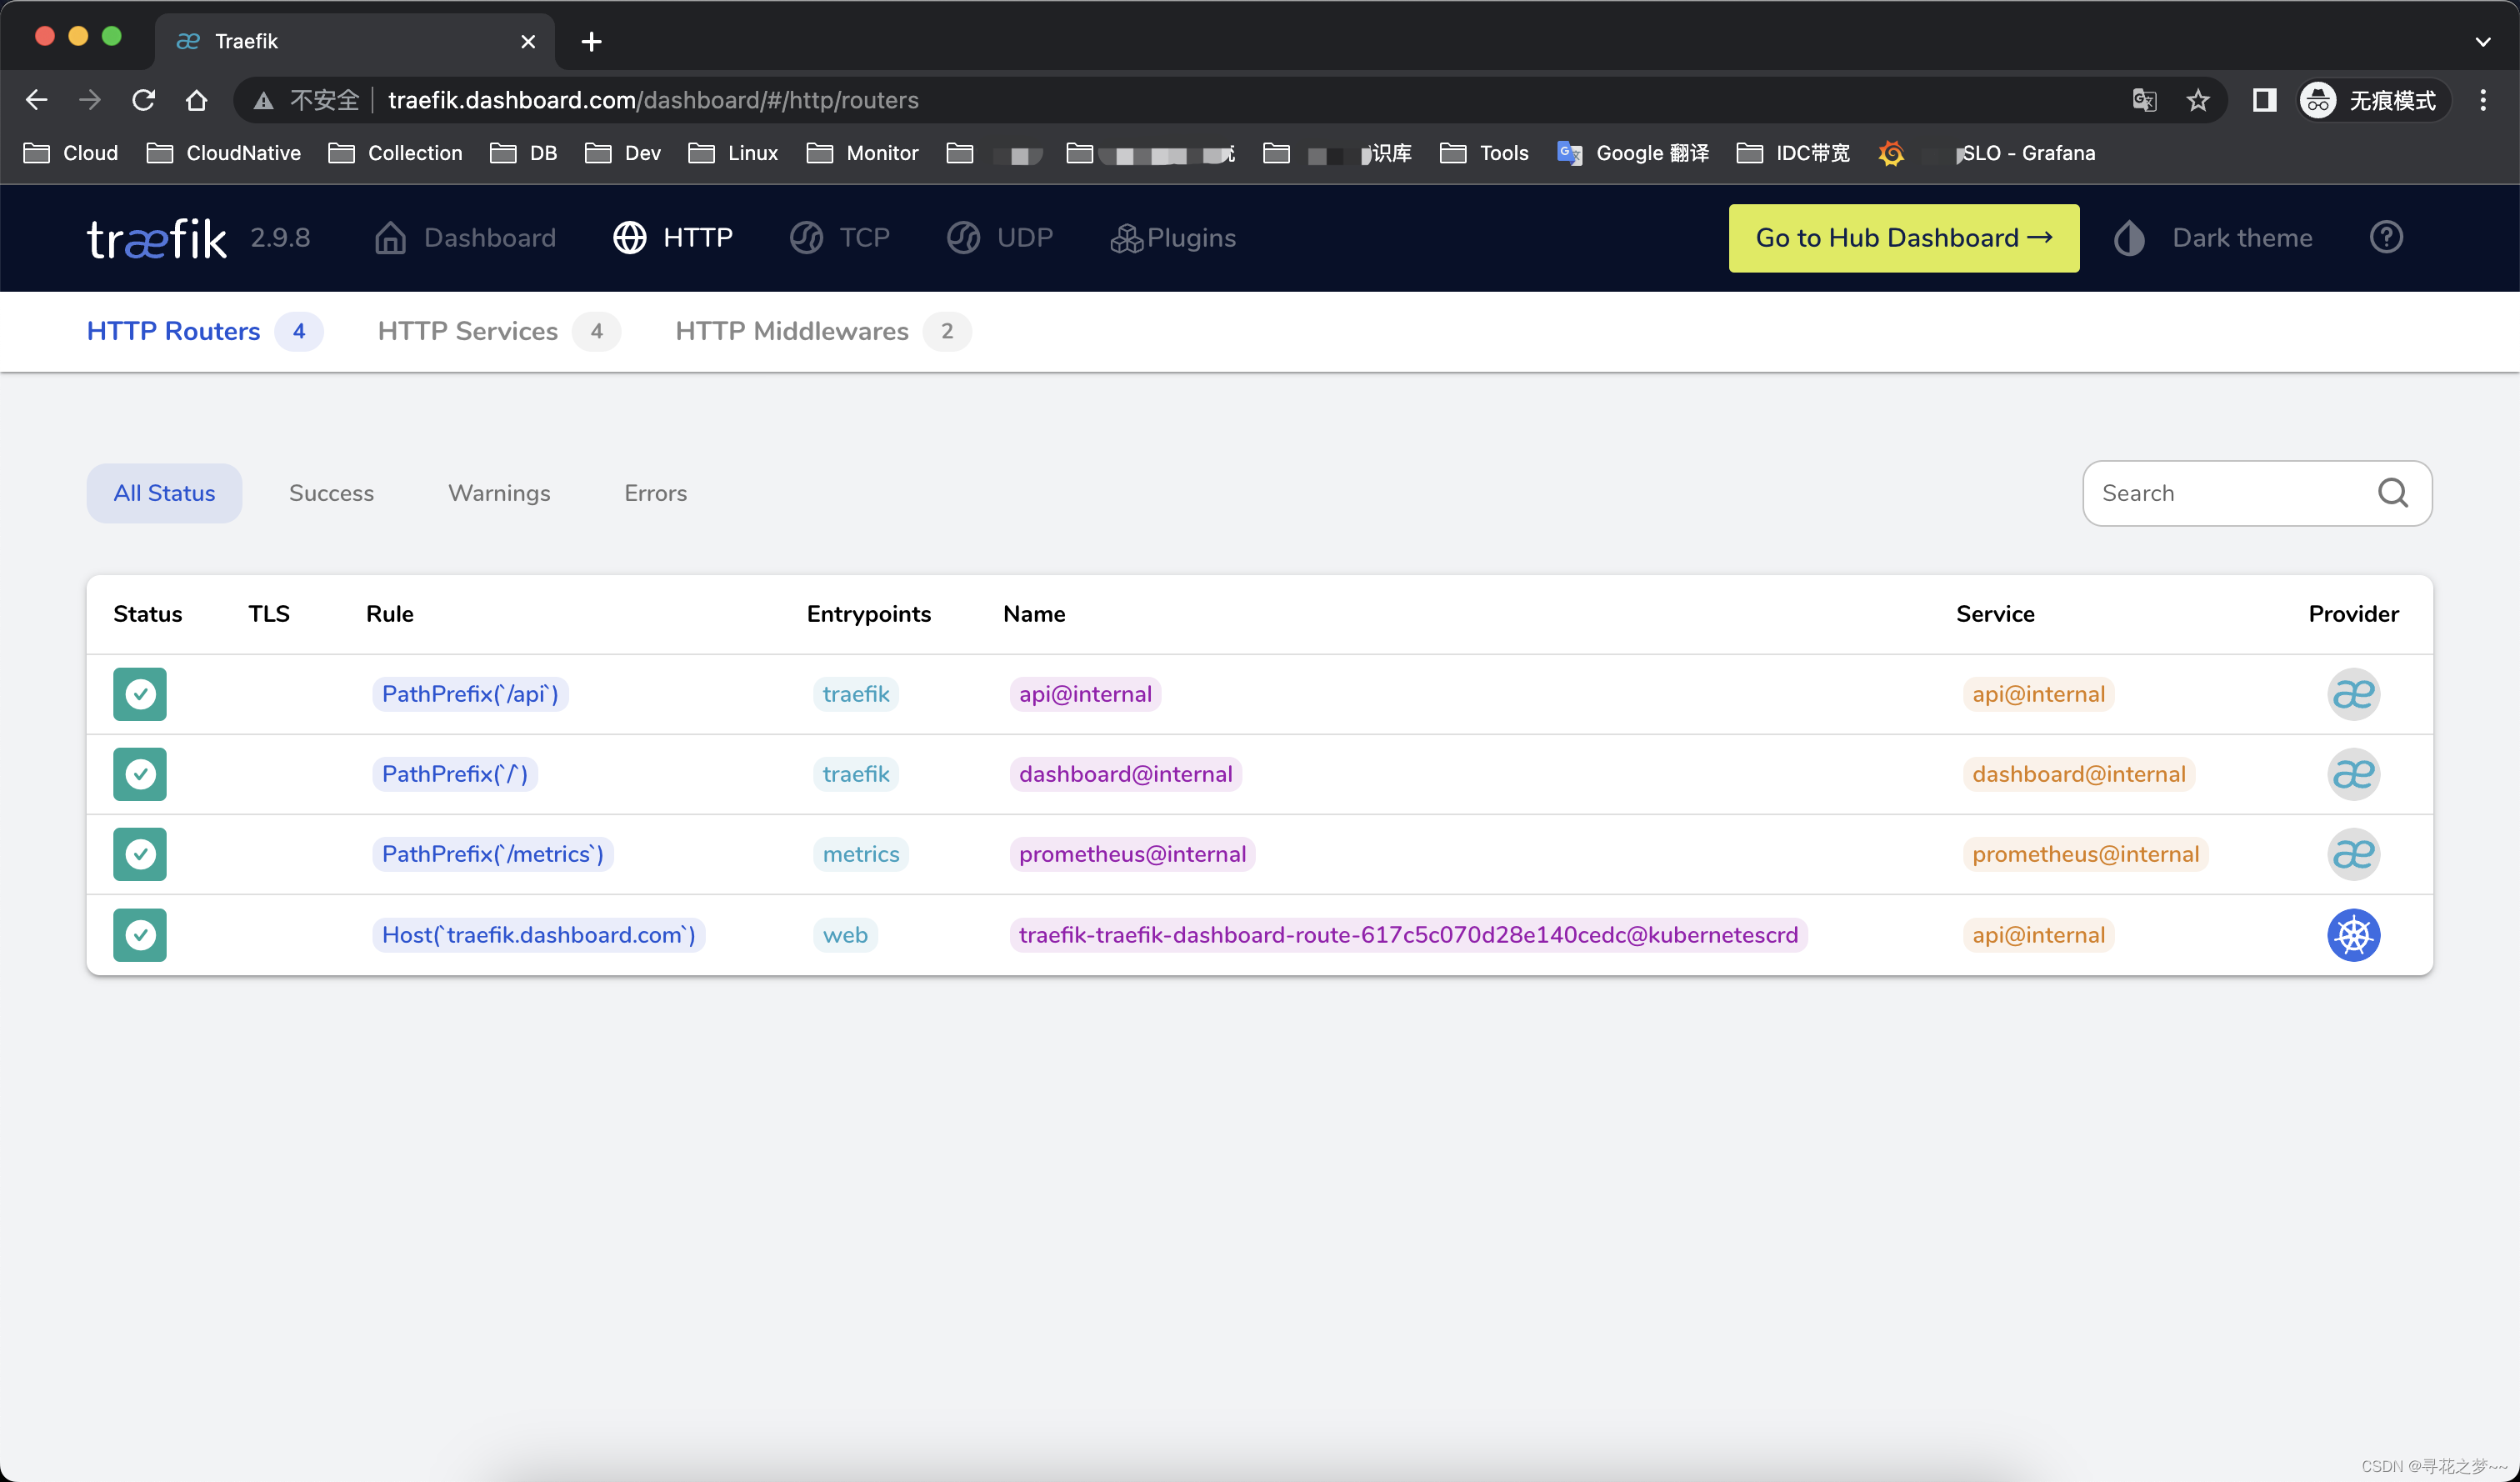Image resolution: width=2520 pixels, height=1482 pixels.
Task: Toggle the Dark theme switch
Action: click(x=2213, y=238)
